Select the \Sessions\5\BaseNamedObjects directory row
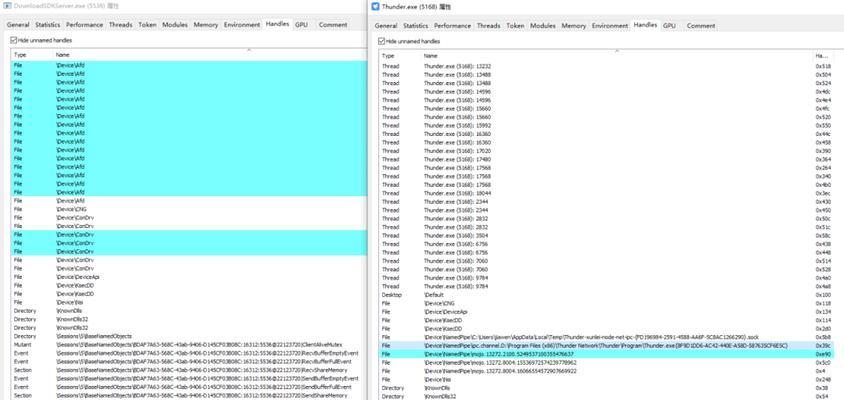Viewport: 844px width, 400px height. click(188, 336)
